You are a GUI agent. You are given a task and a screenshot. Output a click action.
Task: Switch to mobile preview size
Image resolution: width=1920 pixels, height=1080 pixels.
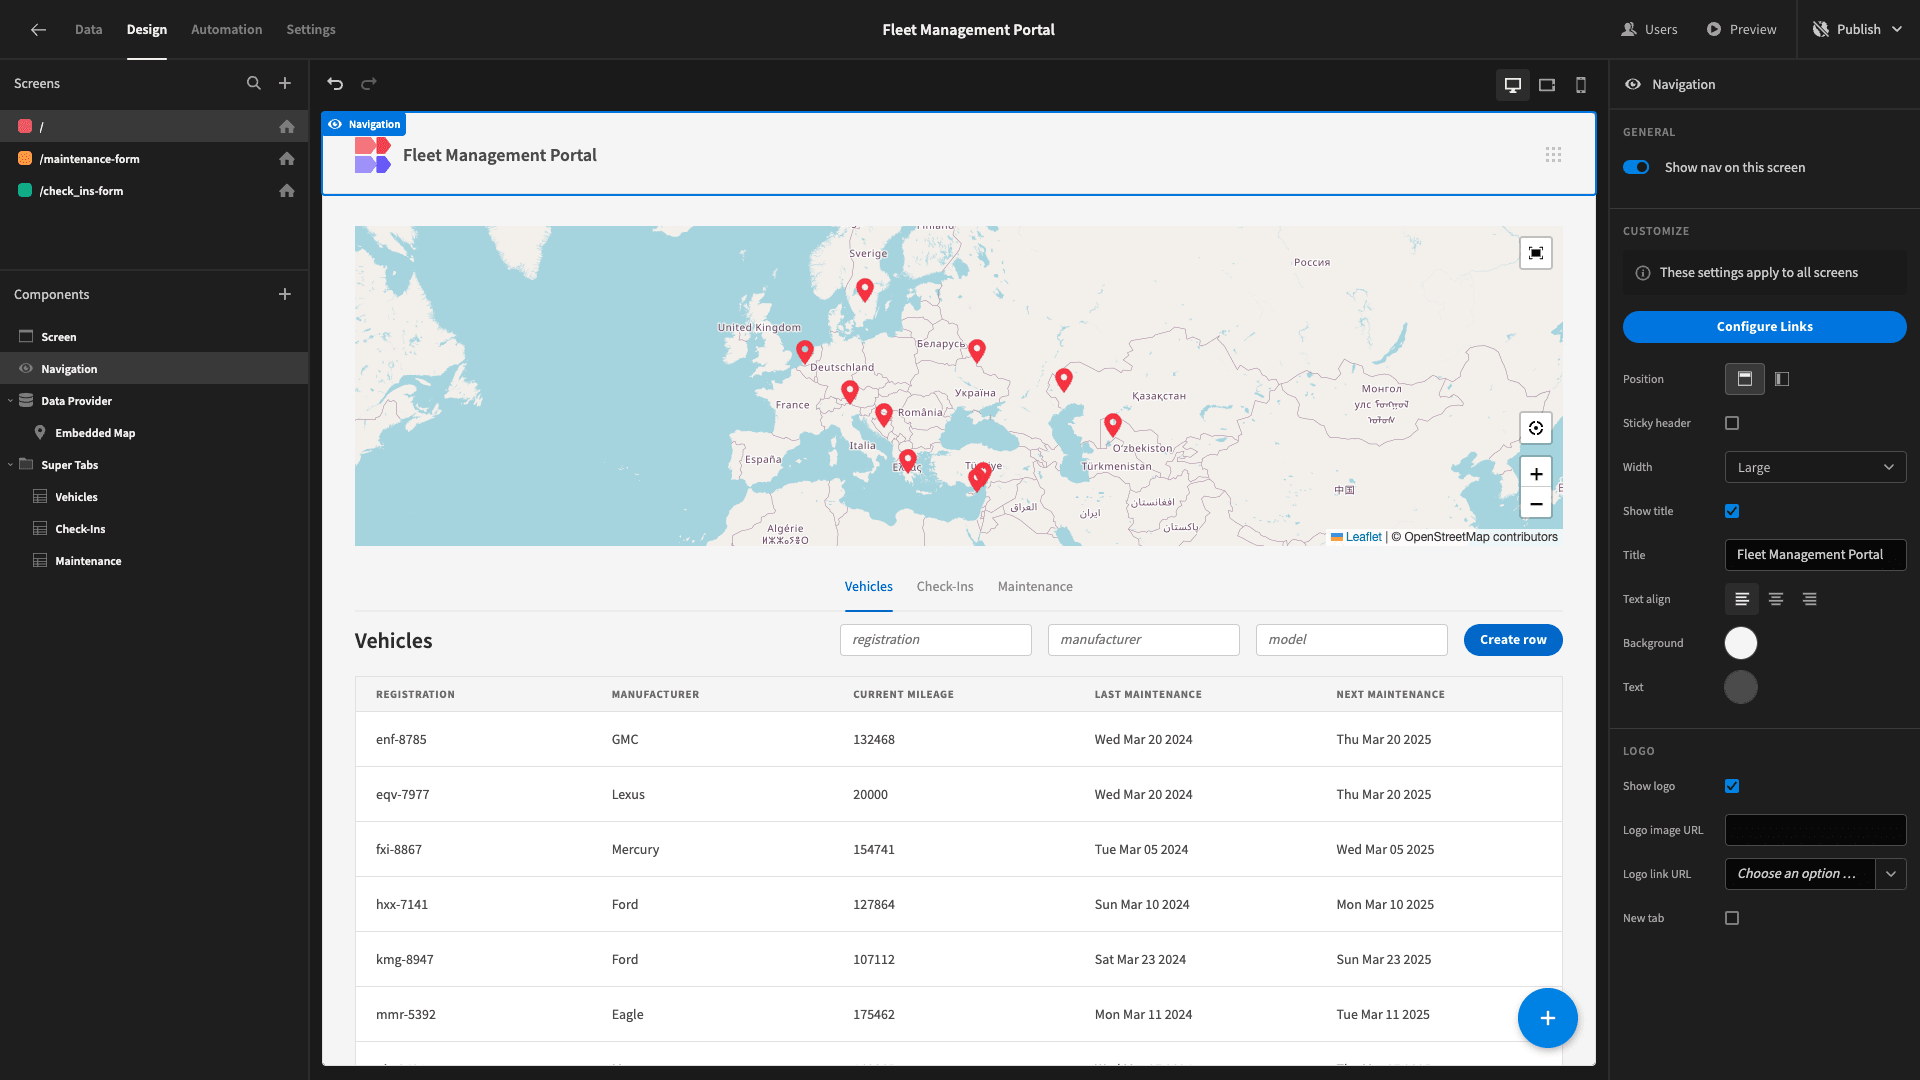tap(1581, 85)
